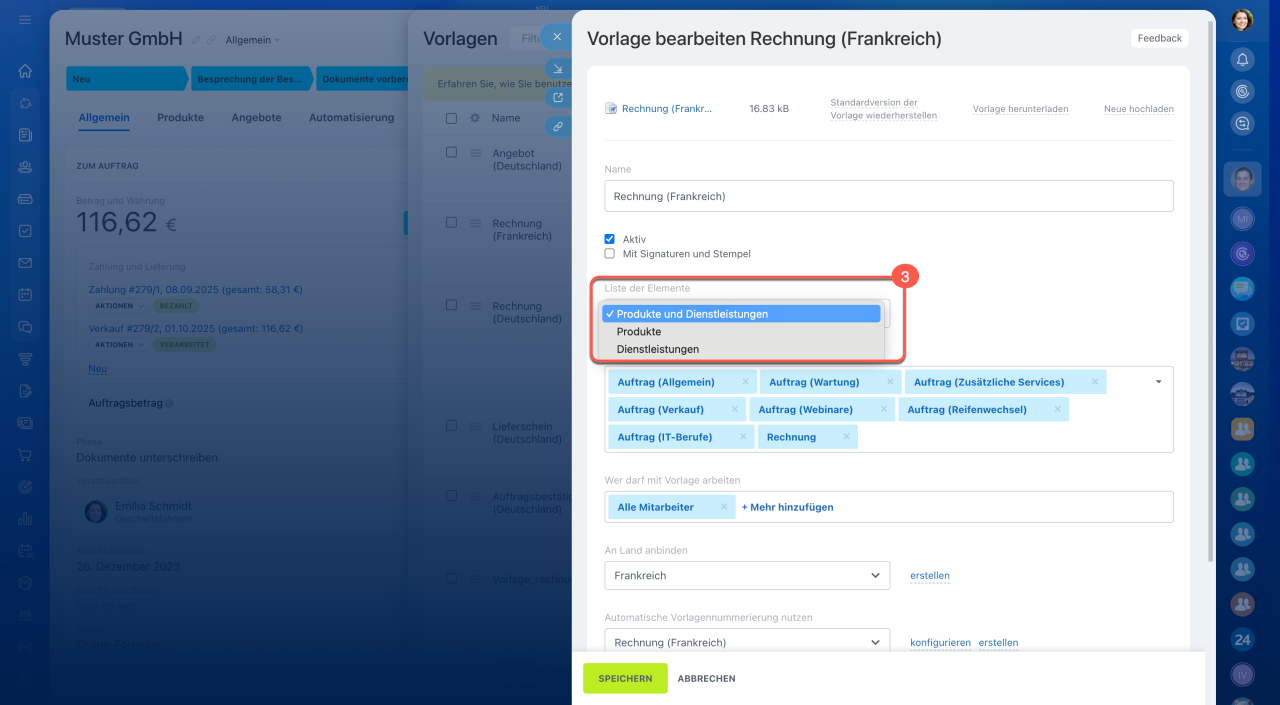Click the green Speichern button
The image size is (1280, 705).
tap(625, 678)
